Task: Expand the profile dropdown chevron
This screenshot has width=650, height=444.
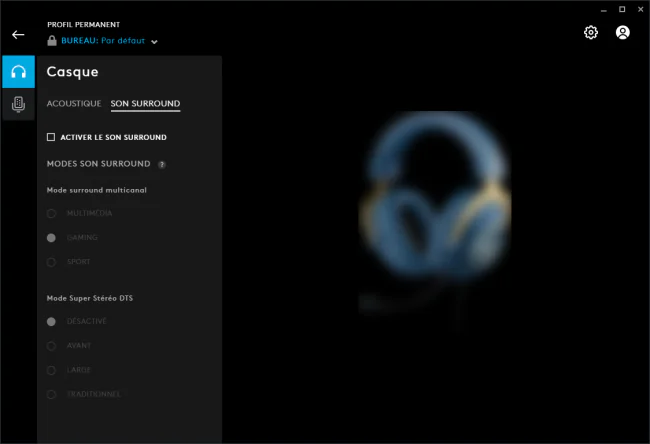Action: tap(154, 42)
